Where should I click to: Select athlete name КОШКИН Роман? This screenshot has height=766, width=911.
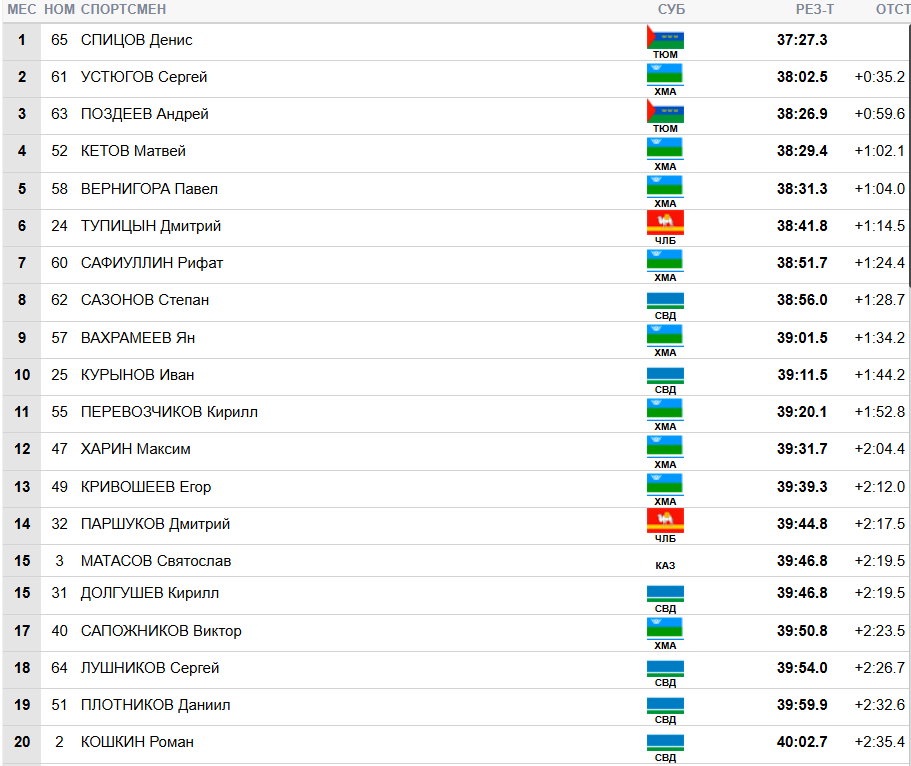tap(137, 742)
